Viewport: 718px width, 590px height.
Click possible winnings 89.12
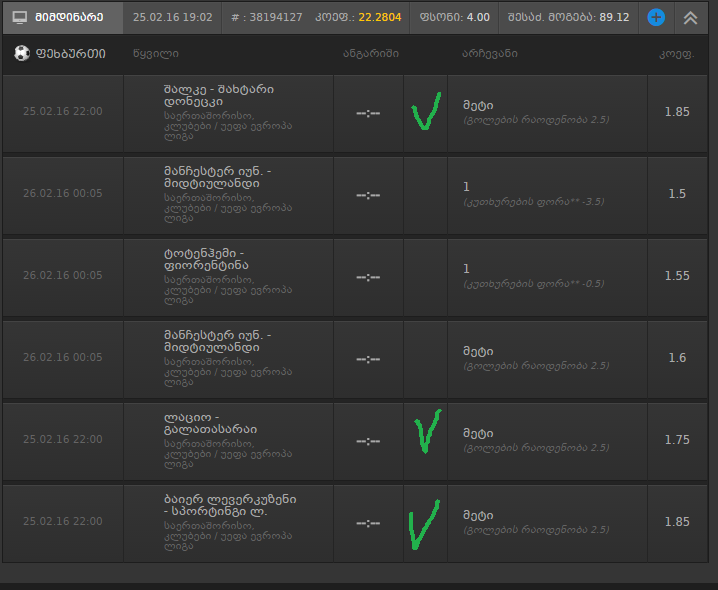[614, 17]
